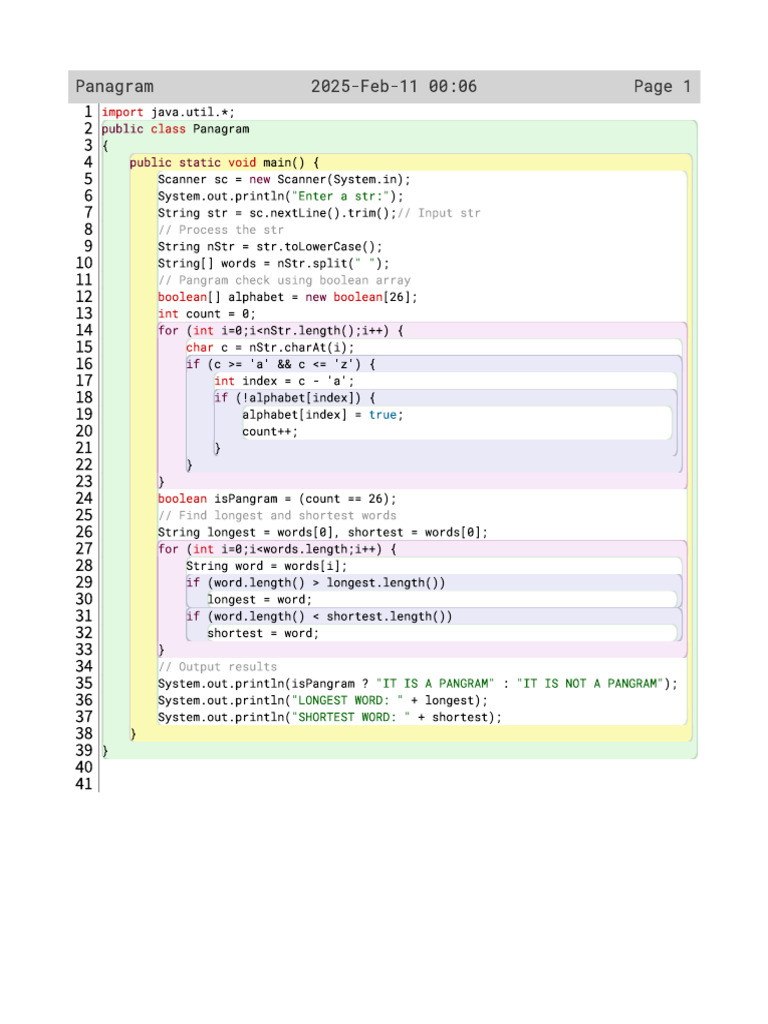Click 'if (word.length() > longest.length())' line

pos(315,583)
